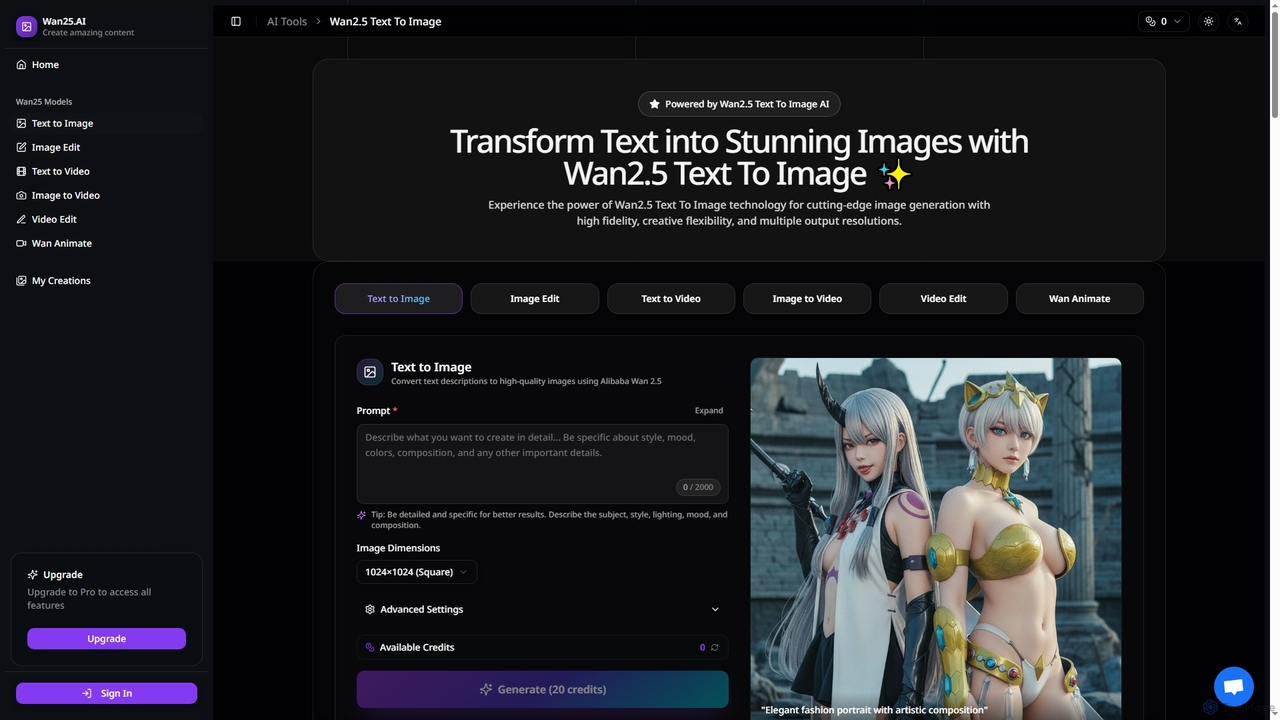The height and width of the screenshot is (720, 1280).
Task: Click Powered by Wan2.5 badge
Action: 739,104
